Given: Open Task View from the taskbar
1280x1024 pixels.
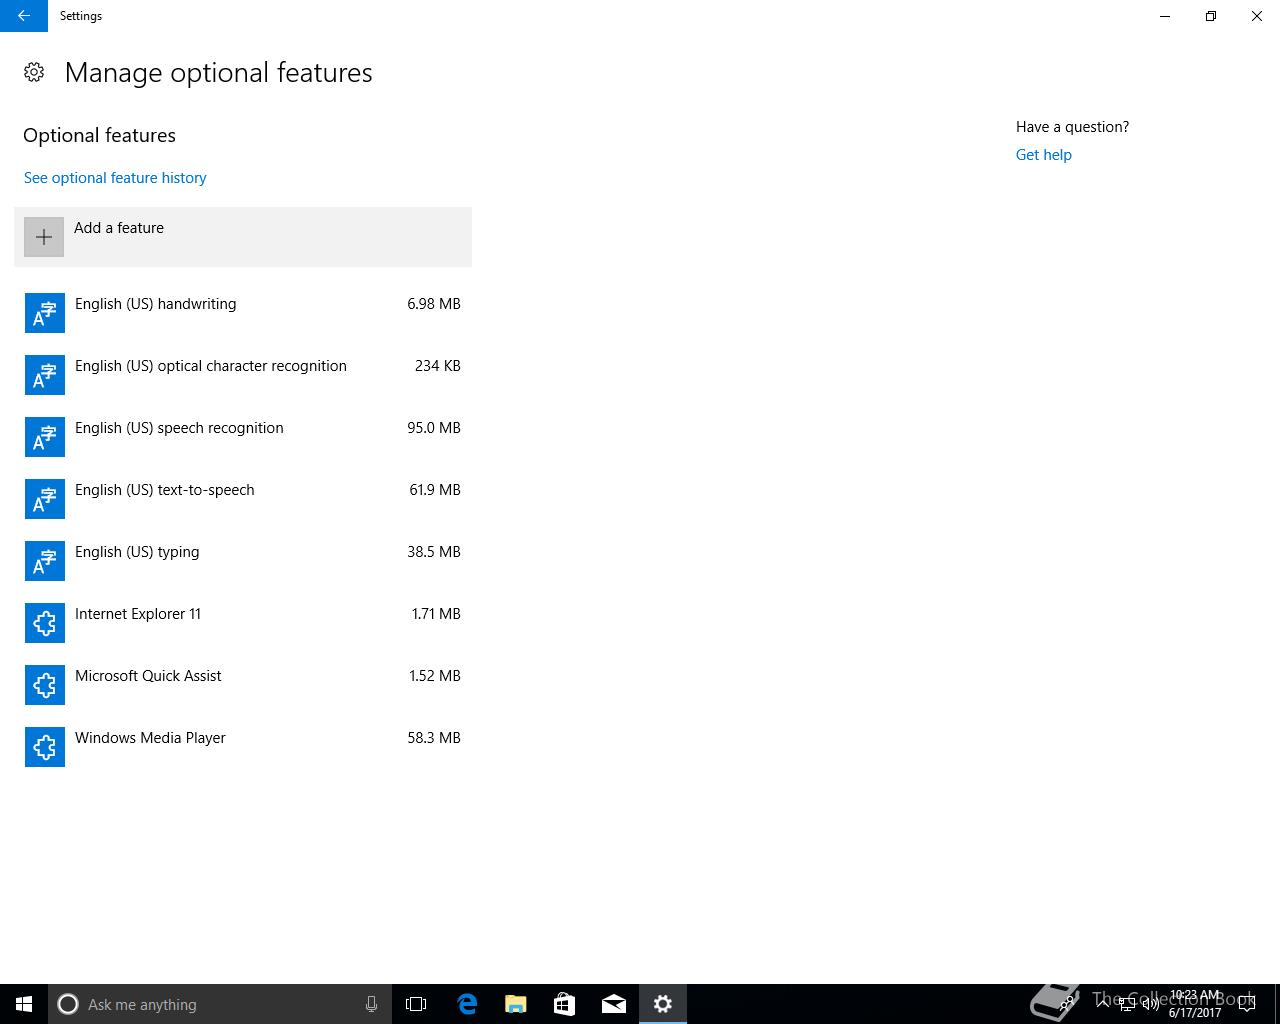Looking at the screenshot, I should pos(416,1004).
